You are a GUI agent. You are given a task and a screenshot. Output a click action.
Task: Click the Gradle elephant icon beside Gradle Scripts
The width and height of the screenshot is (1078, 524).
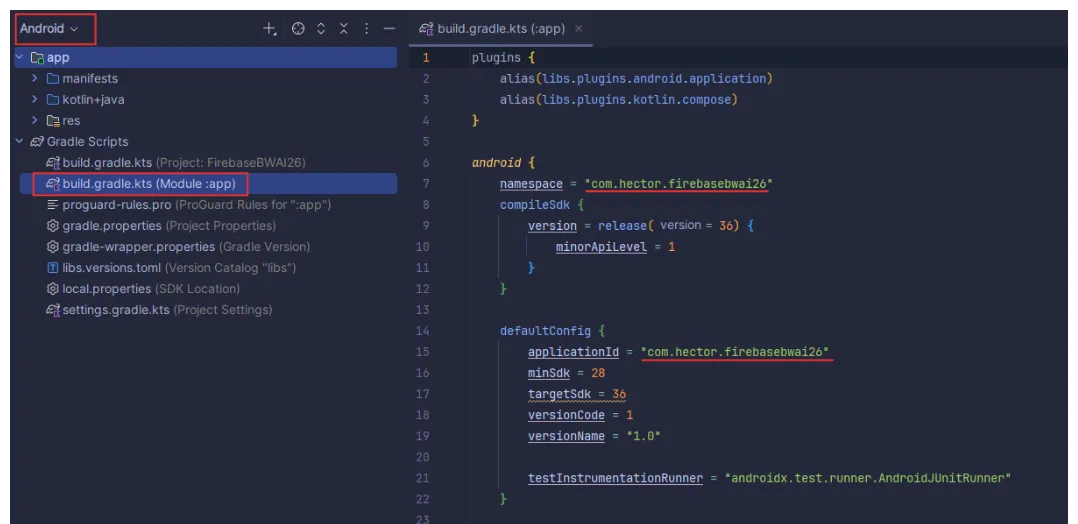(x=36, y=142)
